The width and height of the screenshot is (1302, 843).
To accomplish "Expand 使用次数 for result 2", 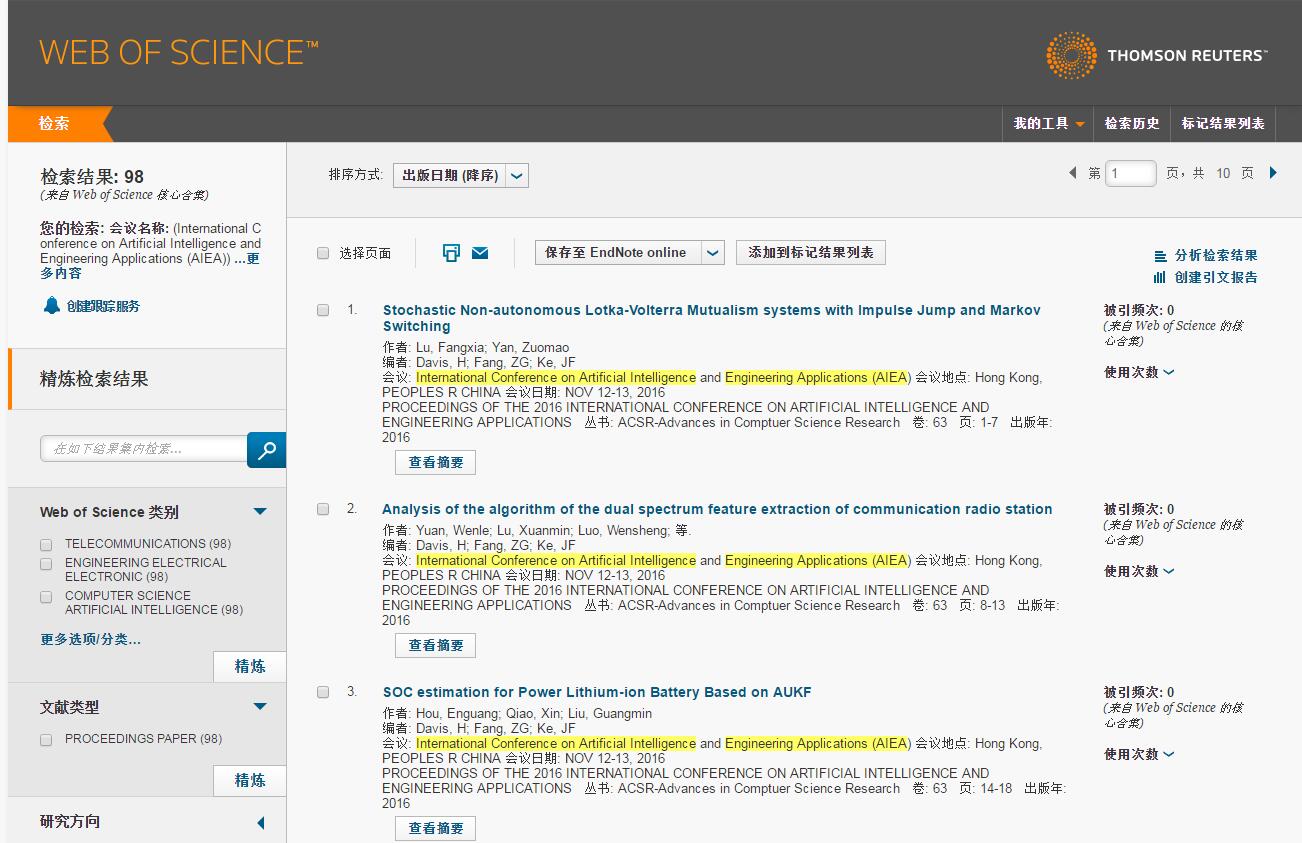I will coord(1139,571).
